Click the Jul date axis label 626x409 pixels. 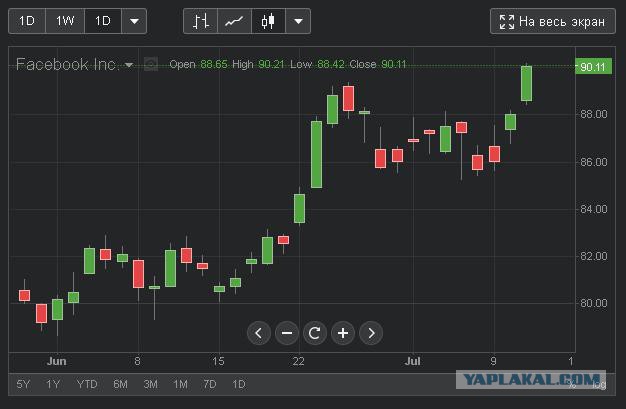pos(412,361)
